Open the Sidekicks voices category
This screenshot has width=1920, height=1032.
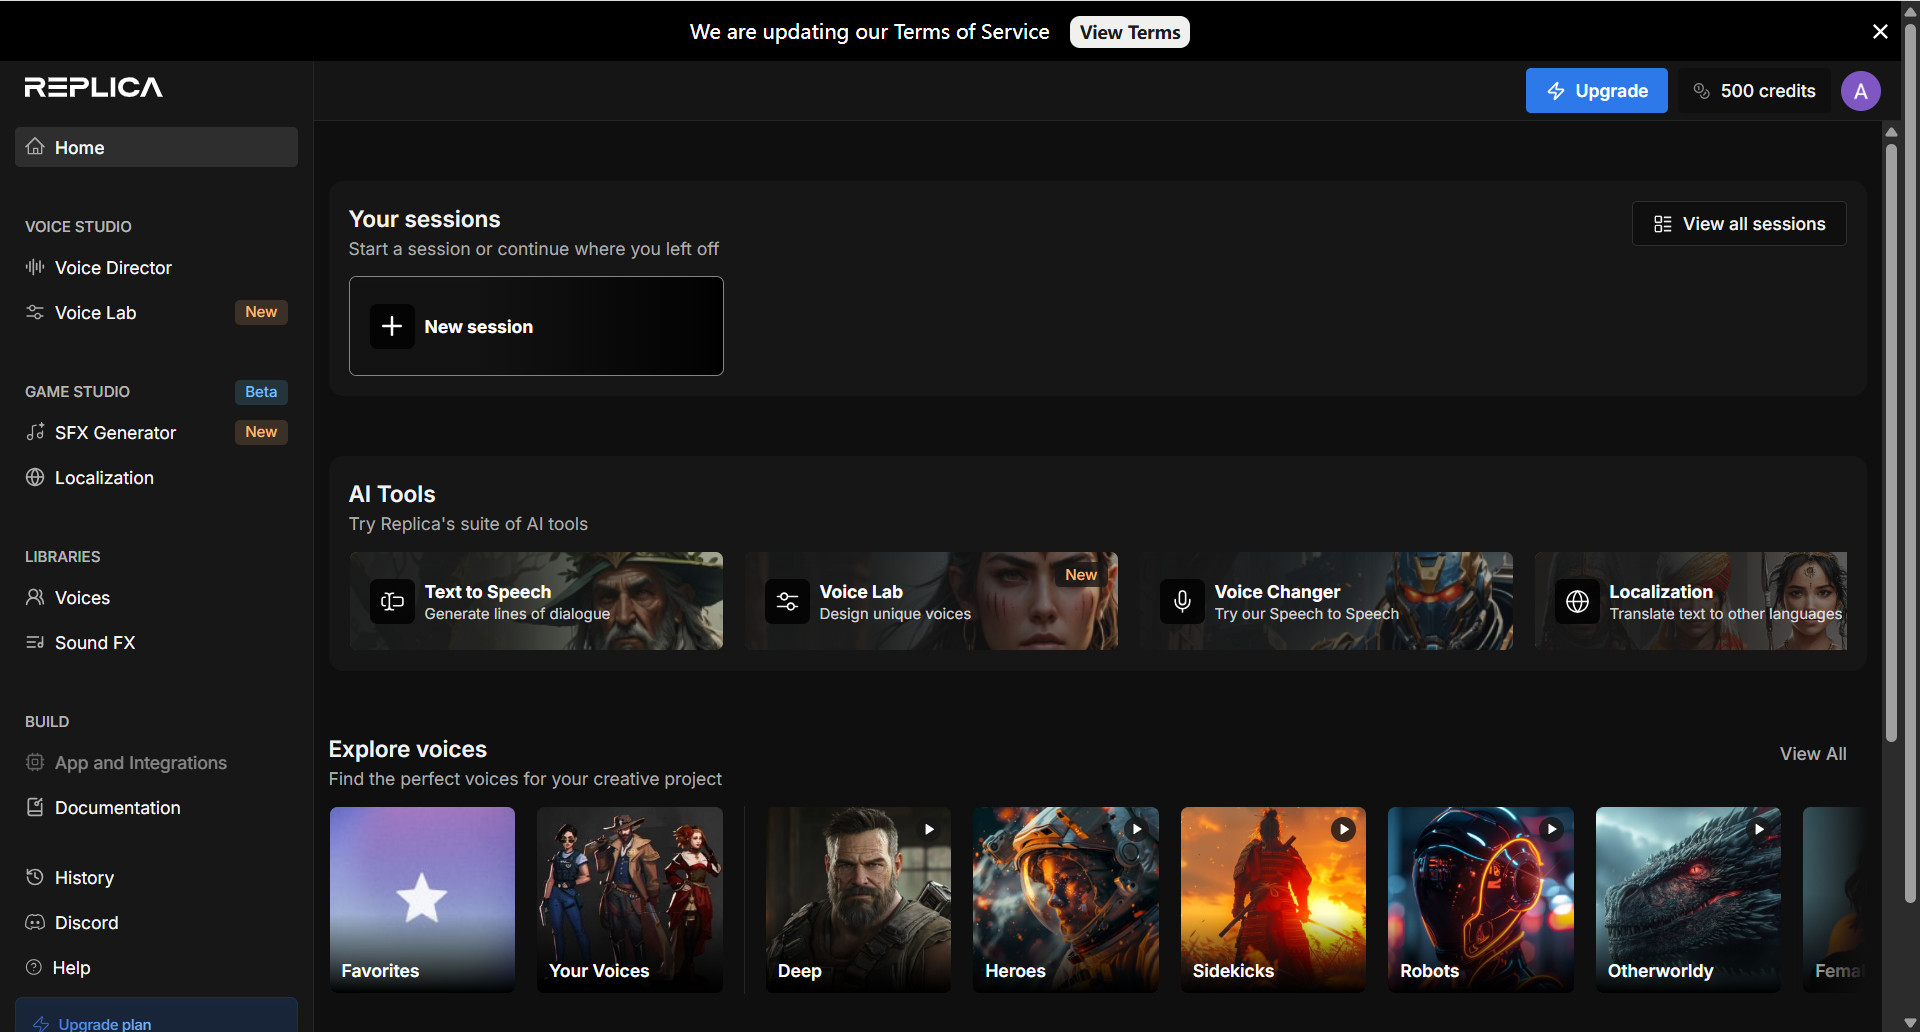[1273, 900]
